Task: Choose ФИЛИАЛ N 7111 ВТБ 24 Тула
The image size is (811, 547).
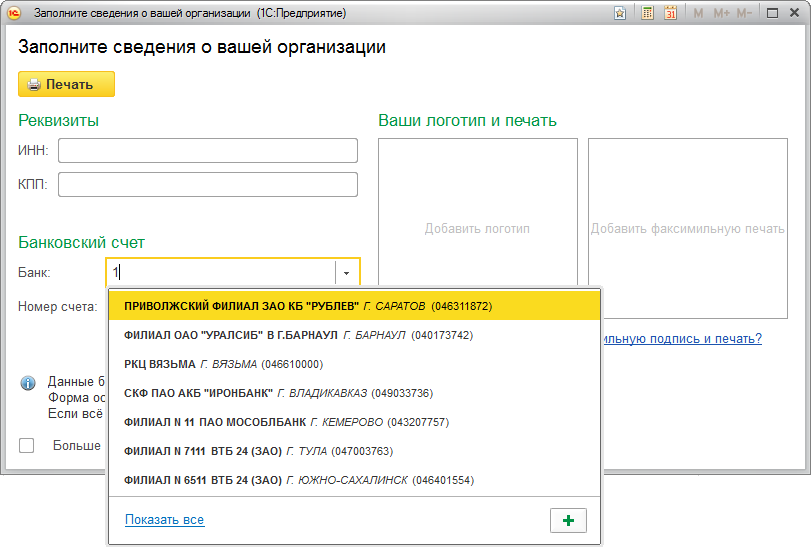Action: click(x=354, y=451)
